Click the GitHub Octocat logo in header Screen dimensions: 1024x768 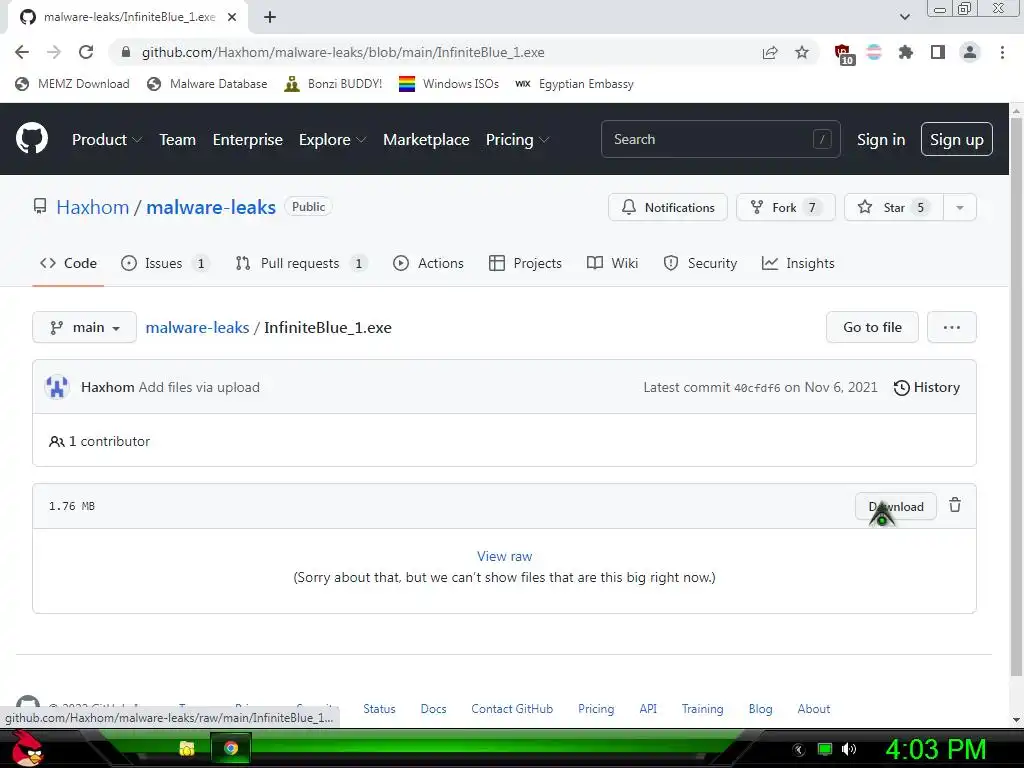coord(32,138)
